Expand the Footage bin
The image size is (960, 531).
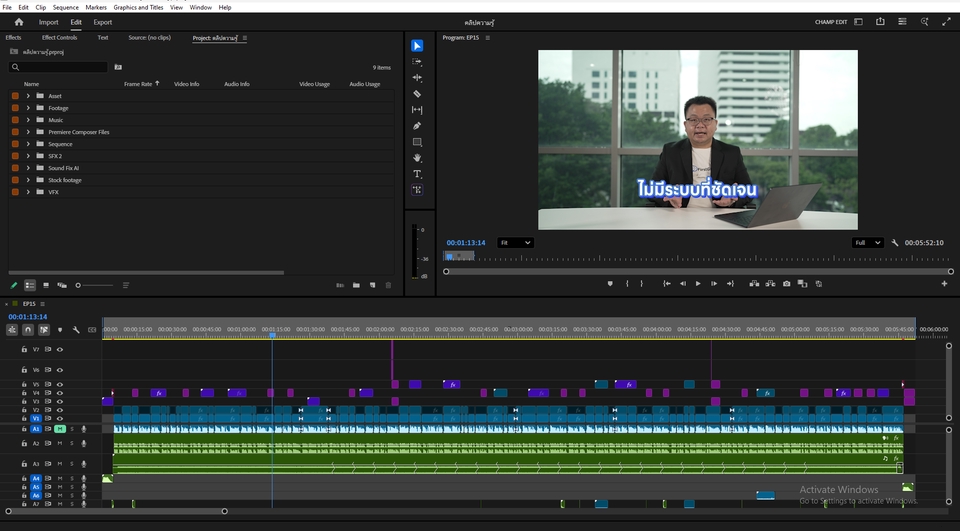pos(28,108)
